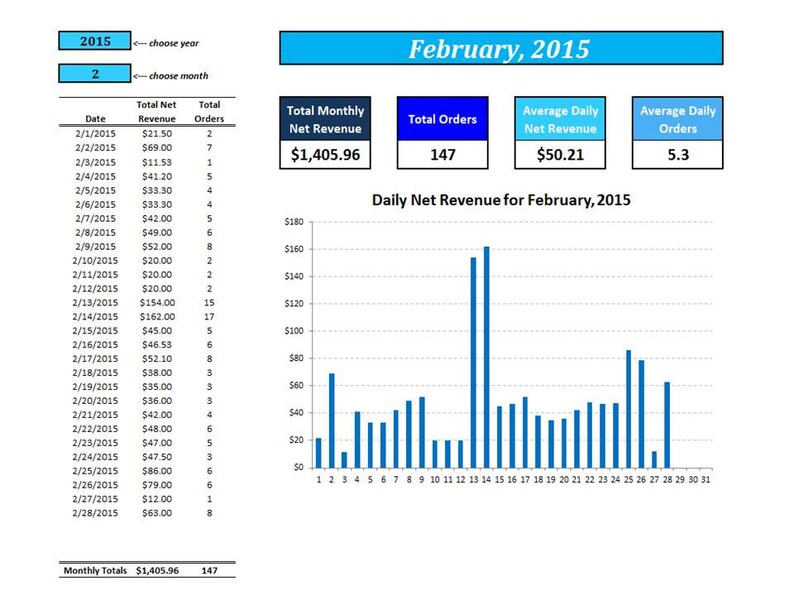Select the Average Daily Orders header card

[x=678, y=119]
